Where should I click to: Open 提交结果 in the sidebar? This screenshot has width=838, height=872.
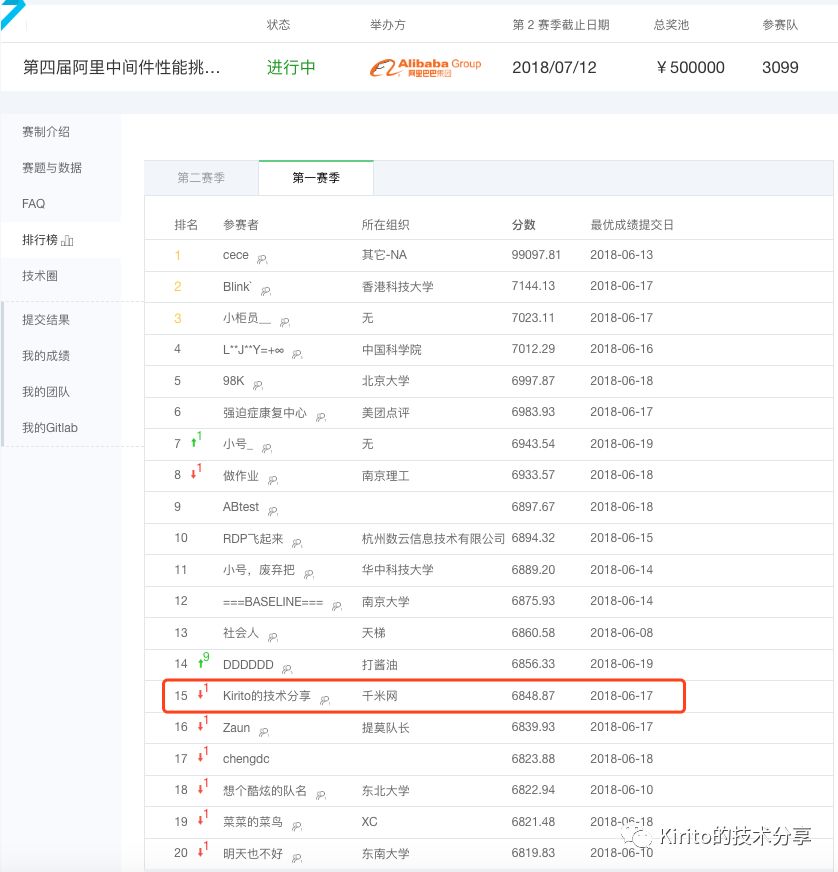tap(46, 320)
